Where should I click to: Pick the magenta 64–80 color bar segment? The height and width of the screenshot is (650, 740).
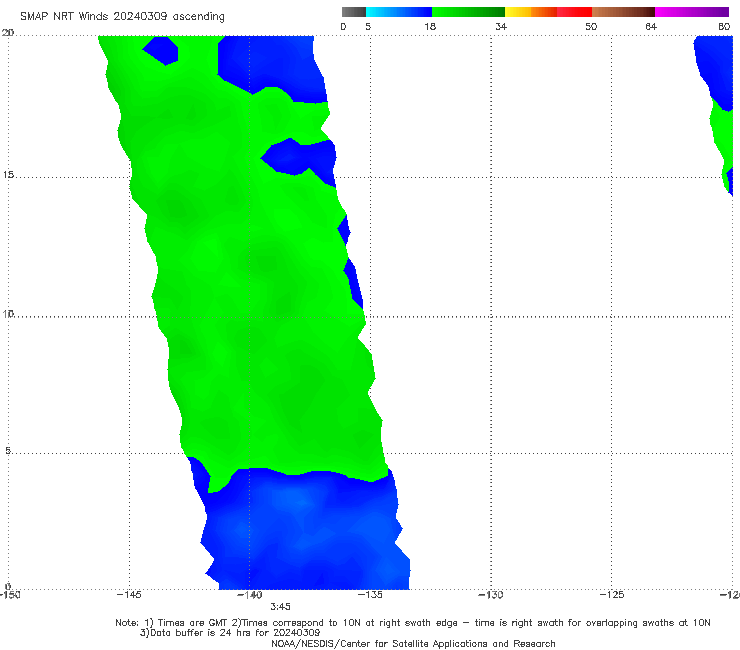pyautogui.click(x=692, y=12)
